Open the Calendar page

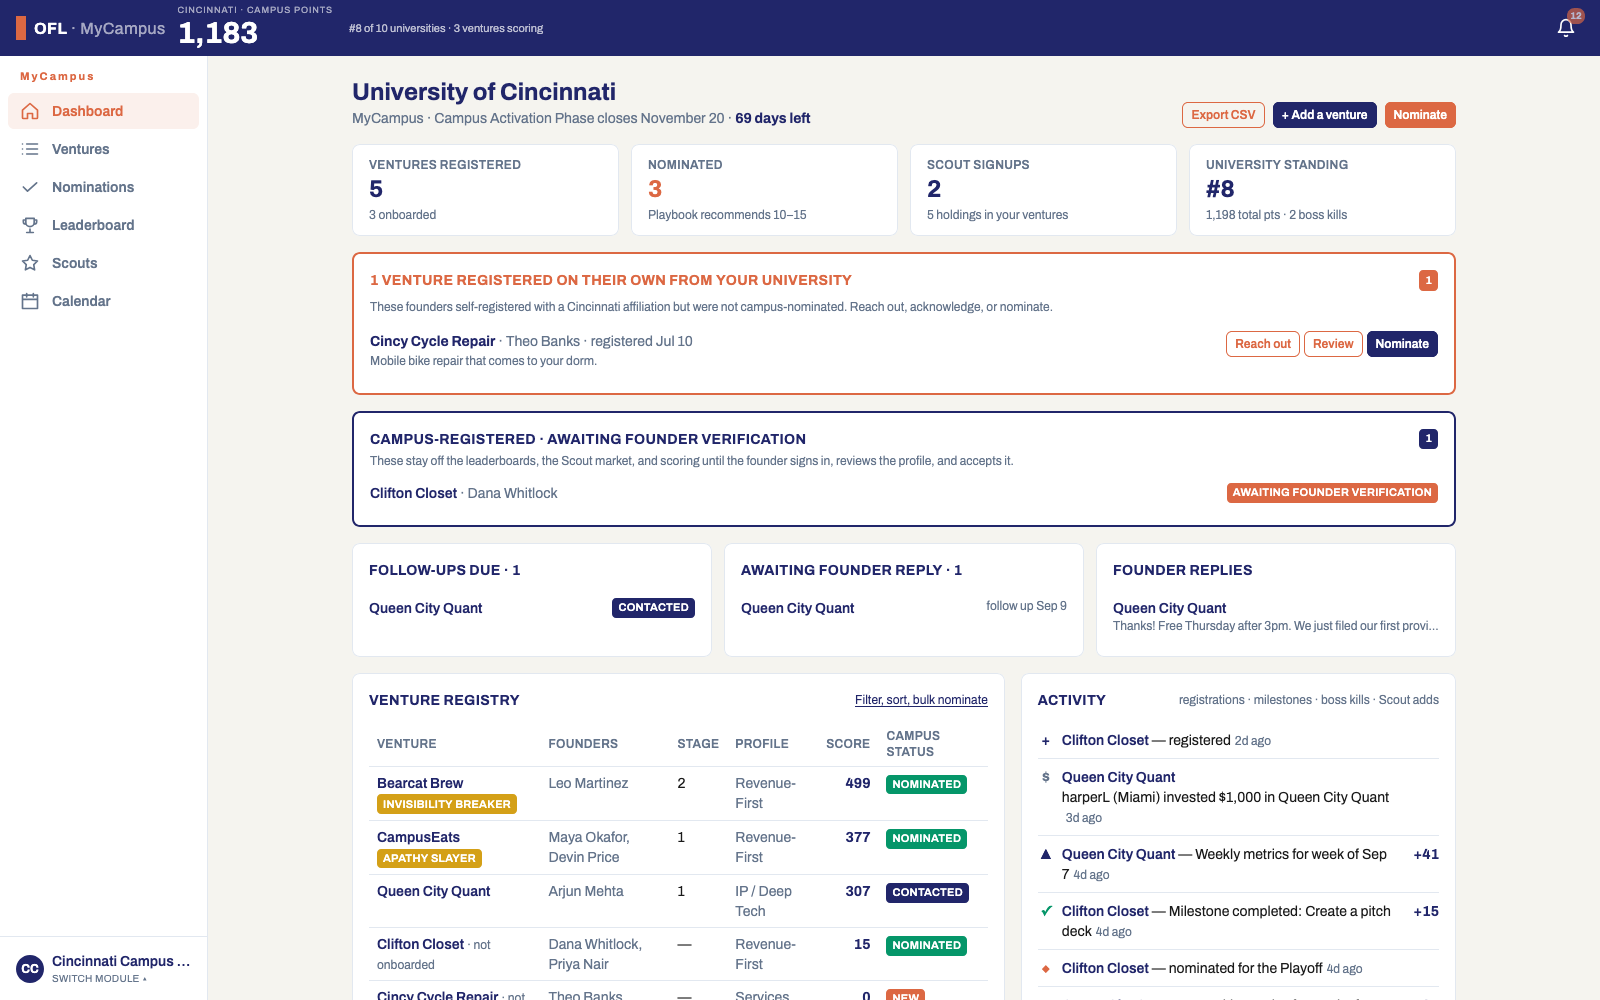pos(103,301)
